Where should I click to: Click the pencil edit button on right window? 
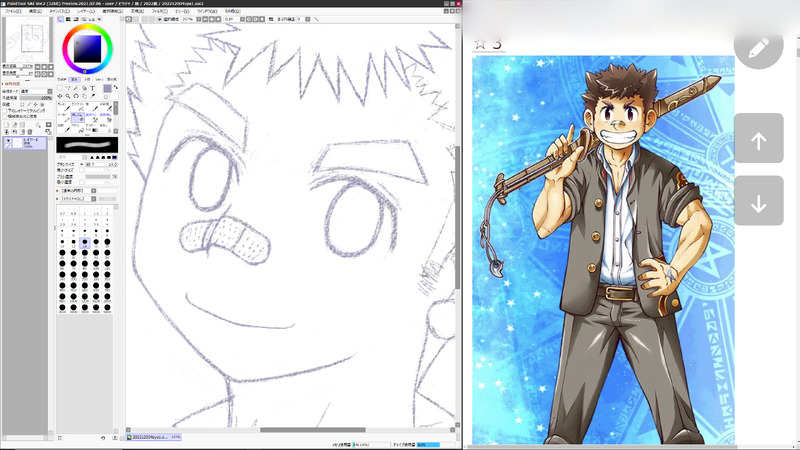pyautogui.click(x=759, y=47)
